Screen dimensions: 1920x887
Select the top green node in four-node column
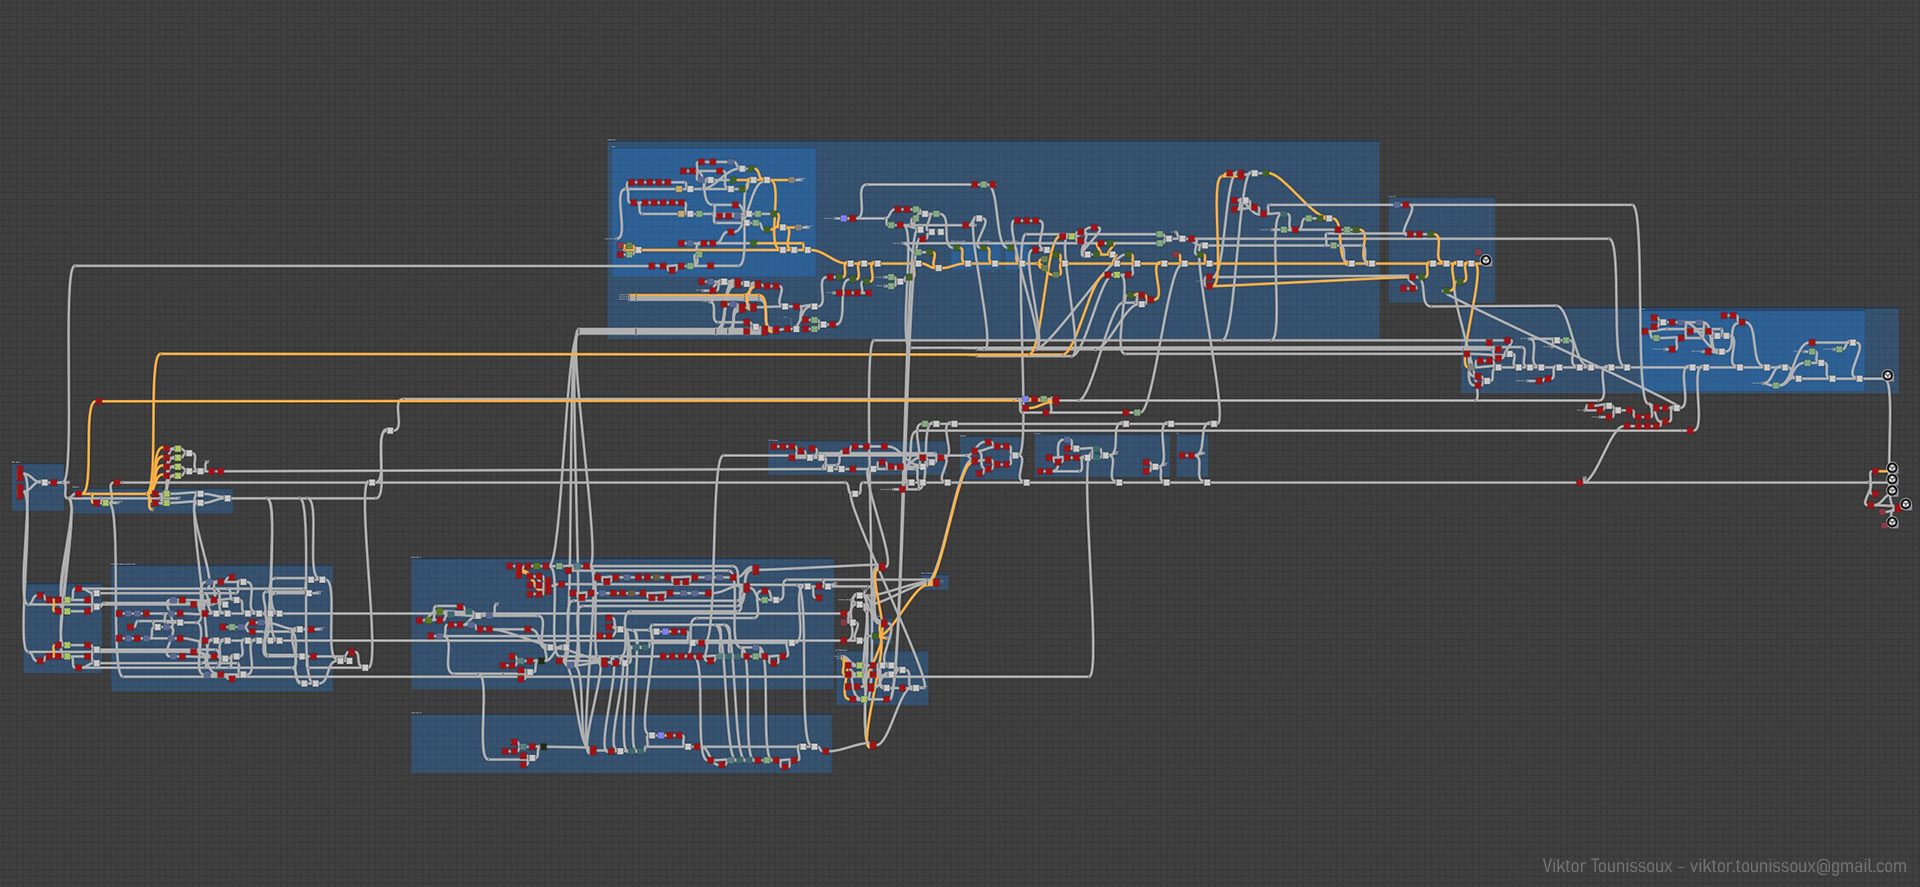tap(178, 450)
